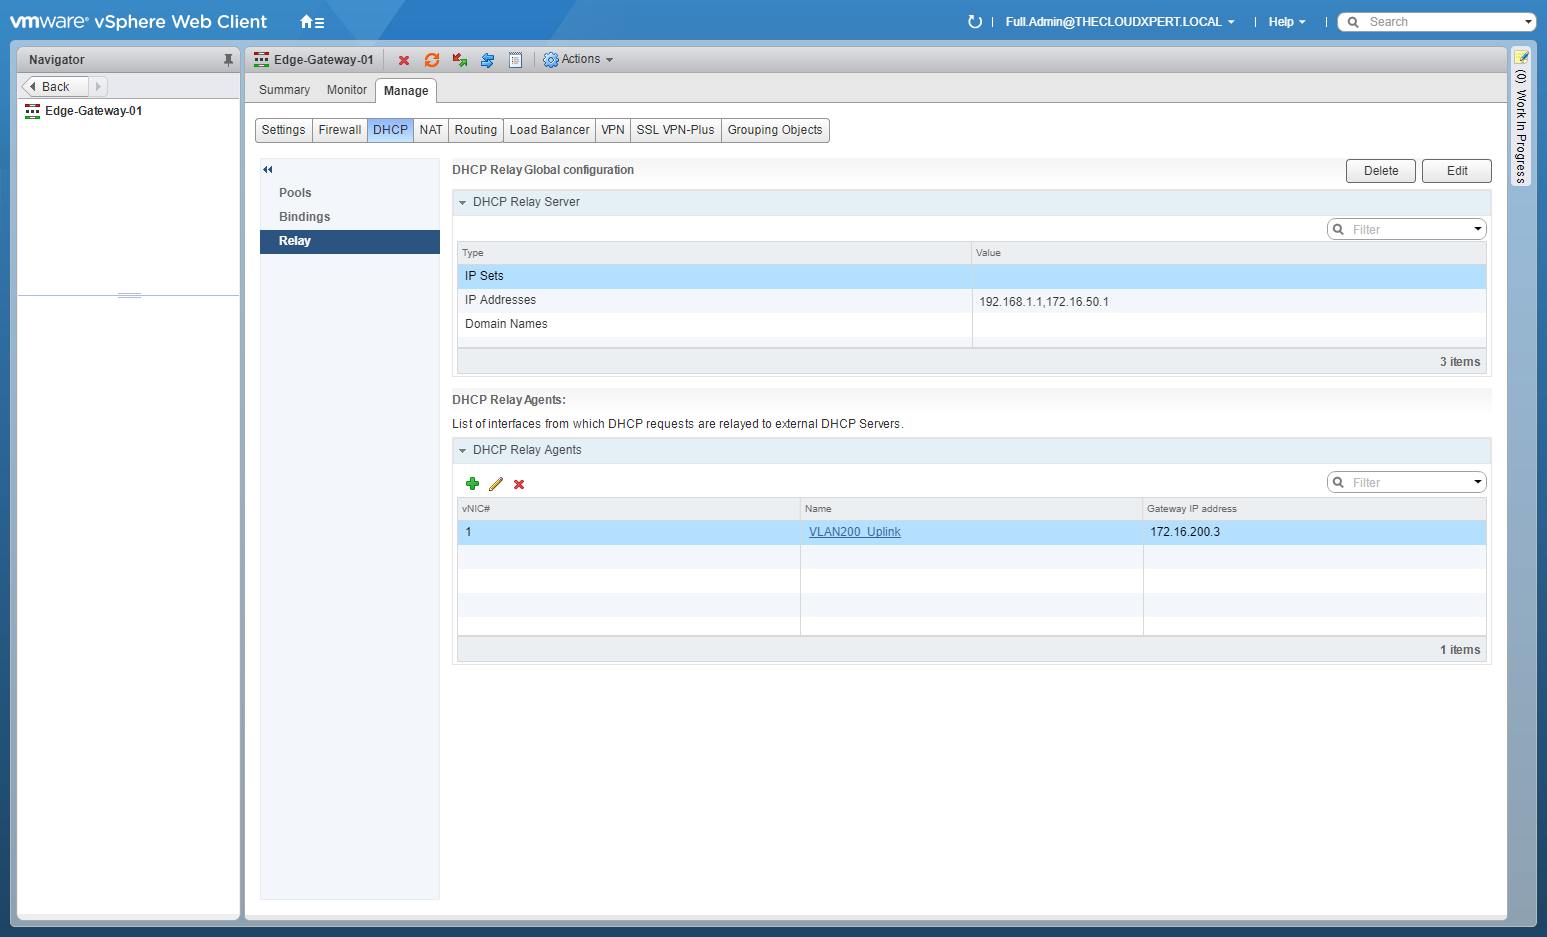
Task: Collapse the DHCP Relay Server section
Action: pos(463,202)
